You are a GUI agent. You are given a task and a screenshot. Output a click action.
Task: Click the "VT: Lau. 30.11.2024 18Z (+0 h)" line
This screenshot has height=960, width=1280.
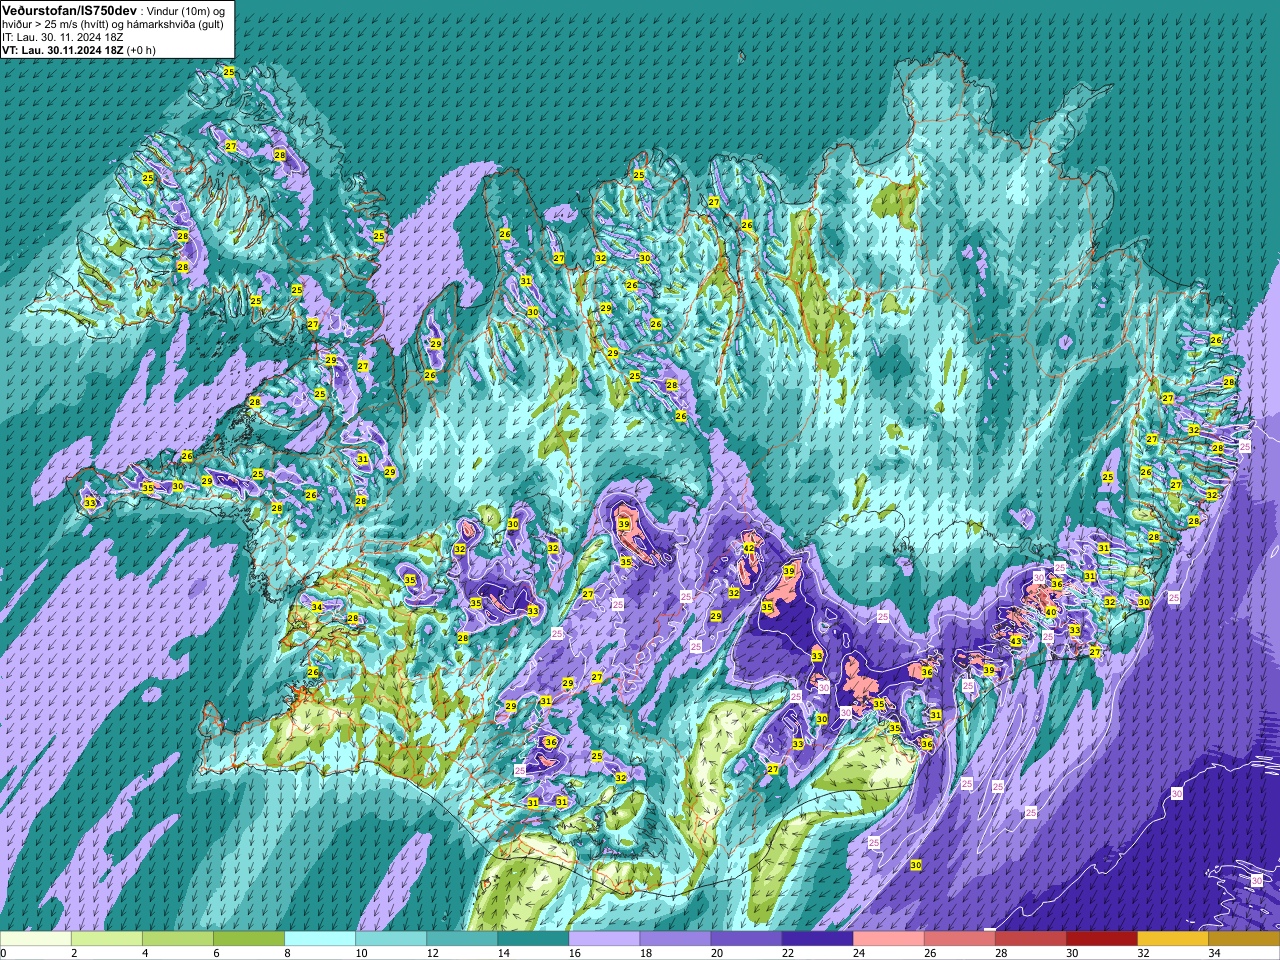[79, 50]
